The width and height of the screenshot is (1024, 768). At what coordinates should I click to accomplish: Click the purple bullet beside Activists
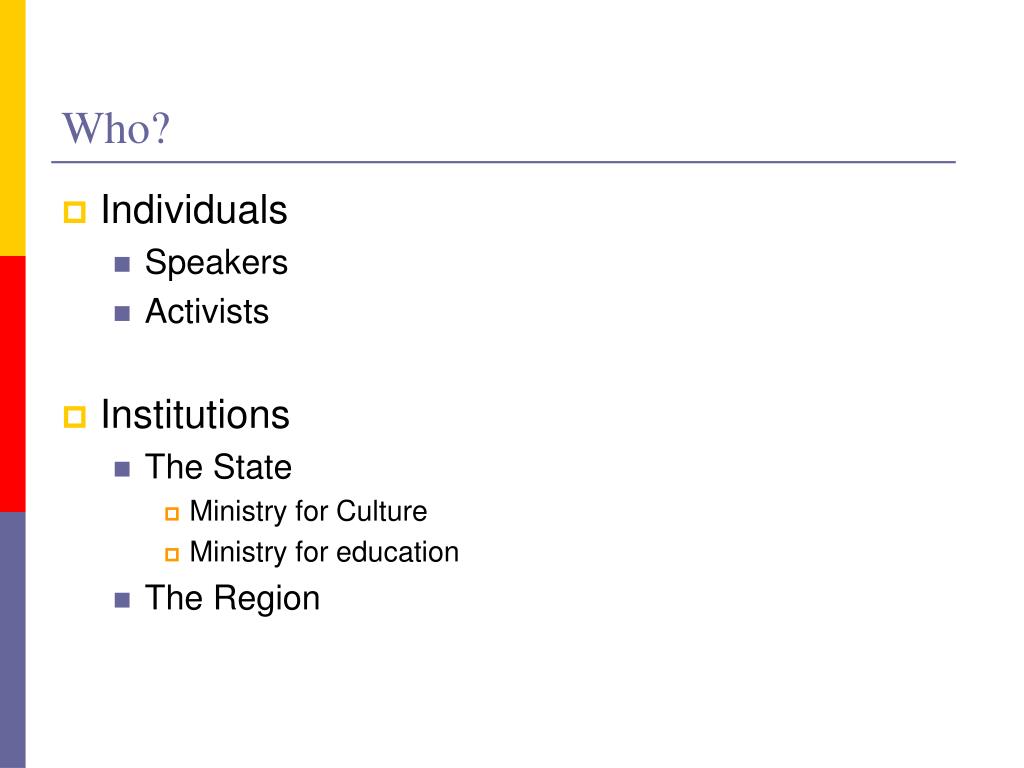coord(122,313)
